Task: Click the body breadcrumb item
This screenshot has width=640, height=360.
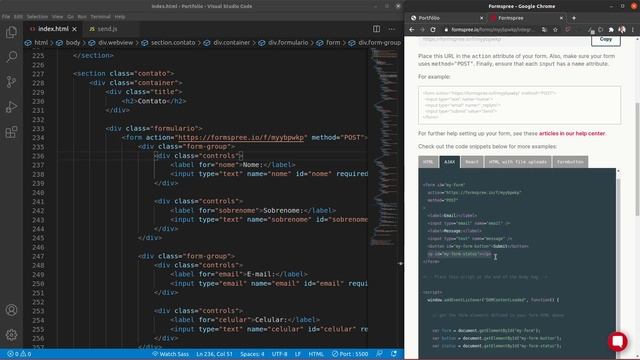Action: (69, 42)
